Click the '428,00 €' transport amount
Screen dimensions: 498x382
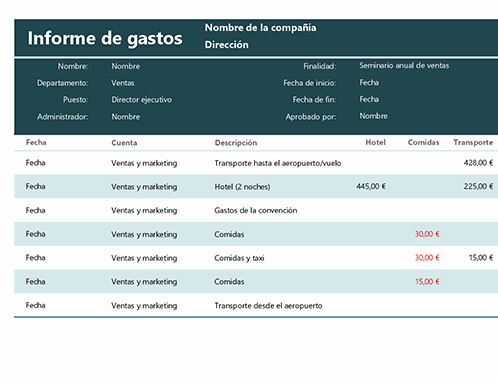click(478, 163)
